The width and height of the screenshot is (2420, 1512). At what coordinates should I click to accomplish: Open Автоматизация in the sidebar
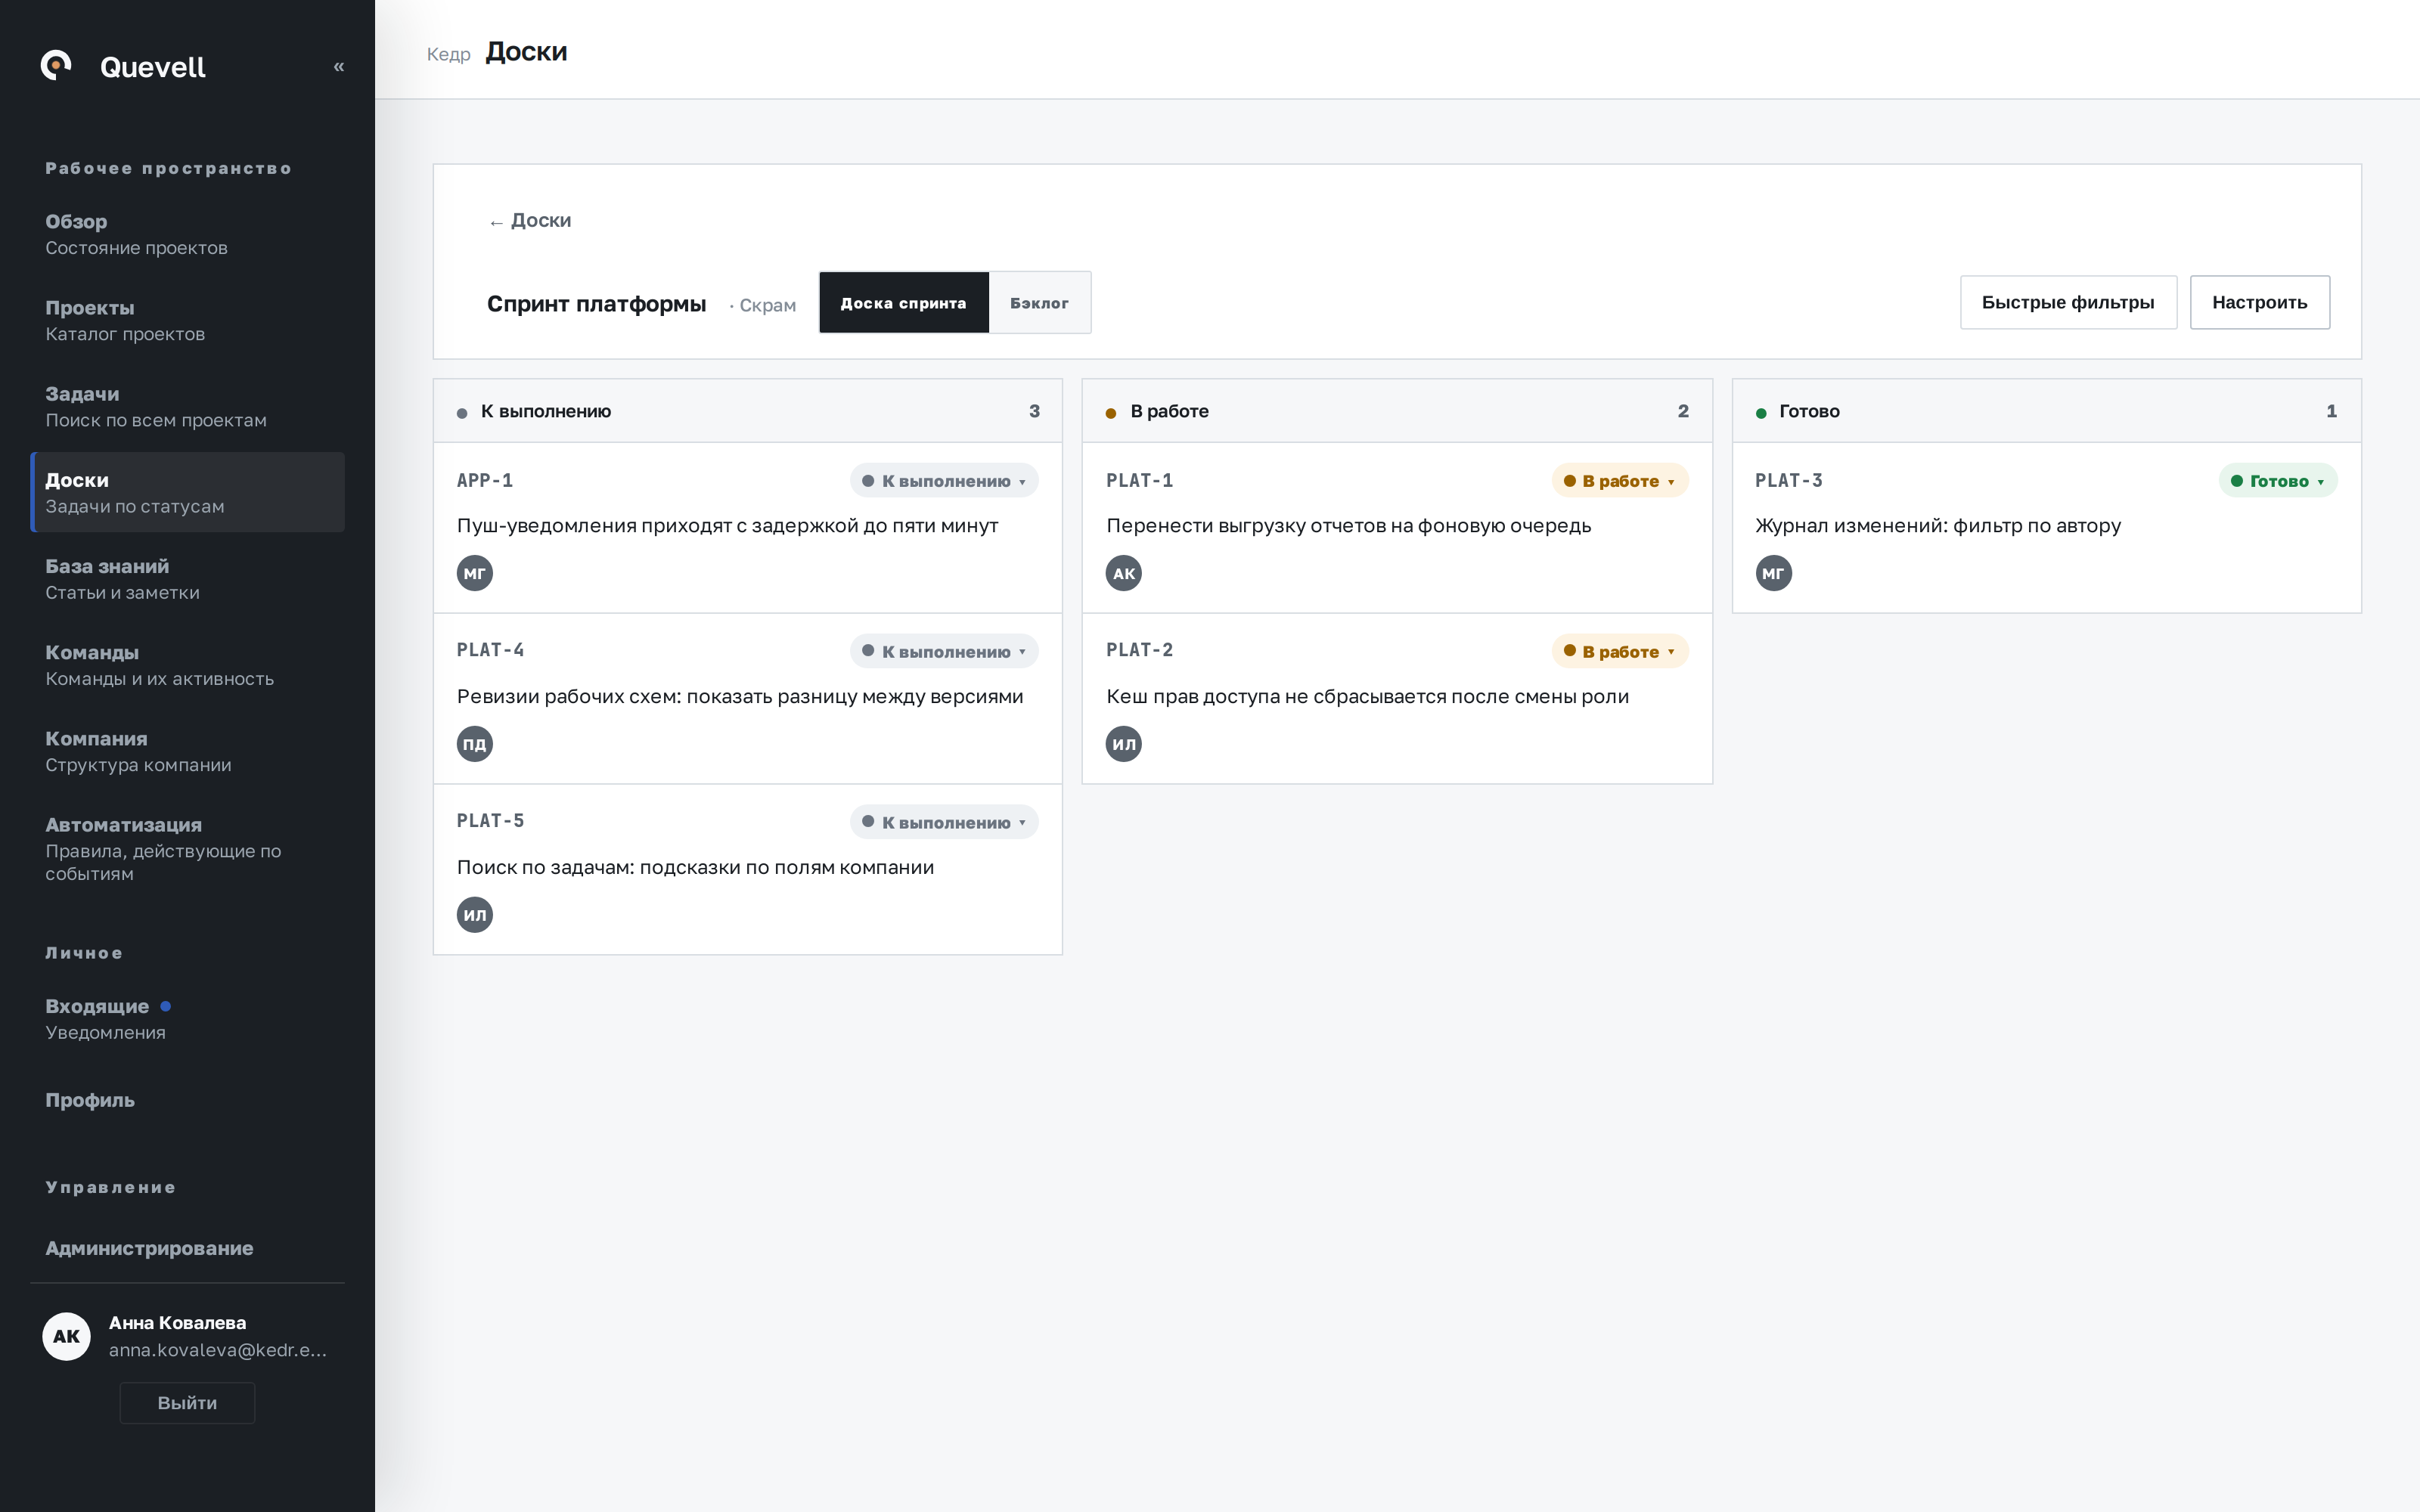tap(187, 848)
